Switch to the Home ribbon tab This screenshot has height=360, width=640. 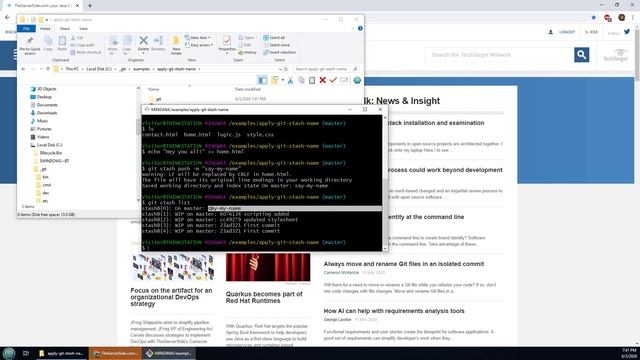[x=45, y=29]
